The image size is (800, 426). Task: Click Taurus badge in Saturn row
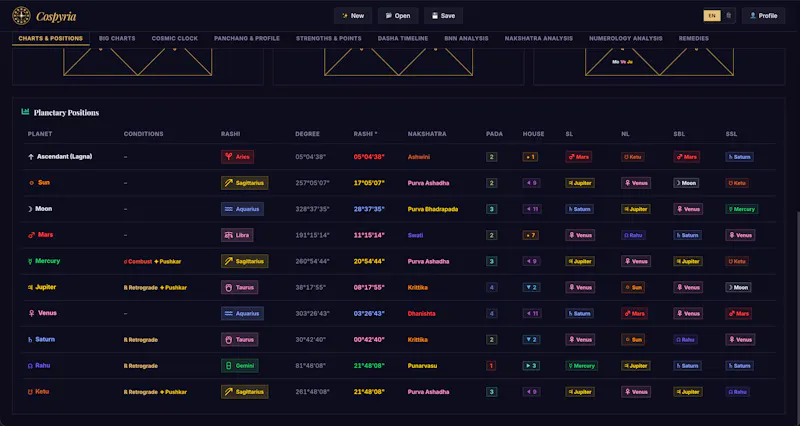pyautogui.click(x=239, y=340)
